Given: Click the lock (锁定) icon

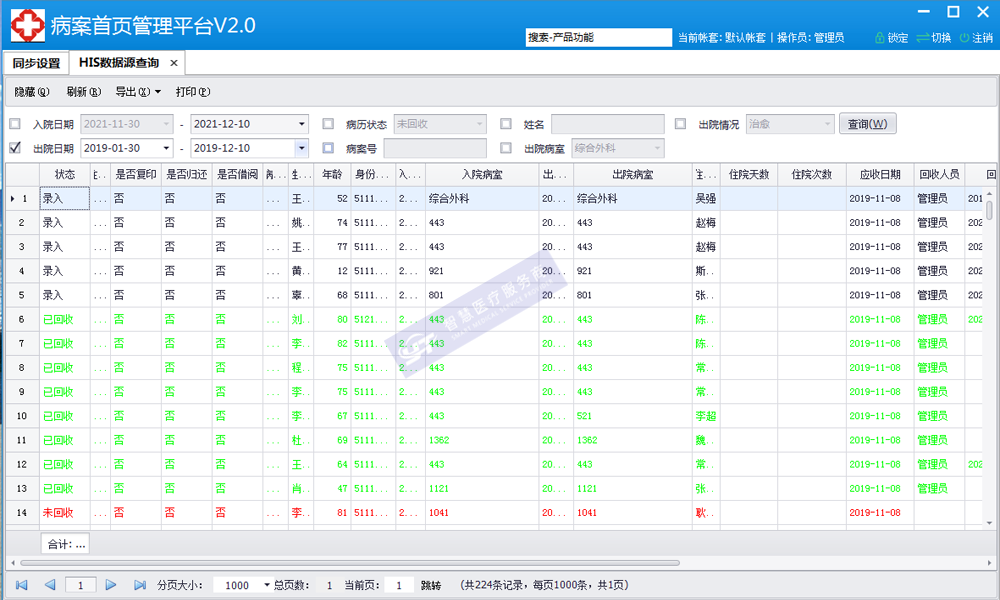Looking at the screenshot, I should pos(880,38).
